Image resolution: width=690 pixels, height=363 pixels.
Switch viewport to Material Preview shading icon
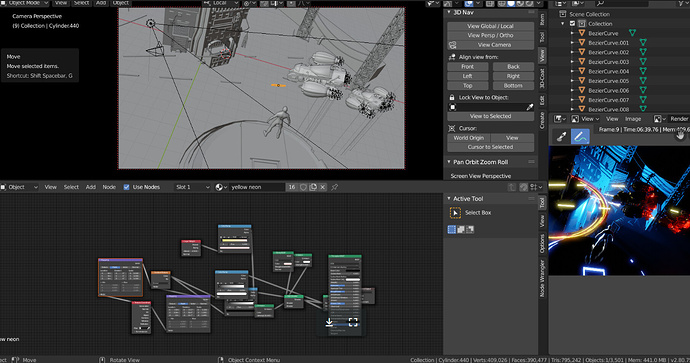[520, 4]
